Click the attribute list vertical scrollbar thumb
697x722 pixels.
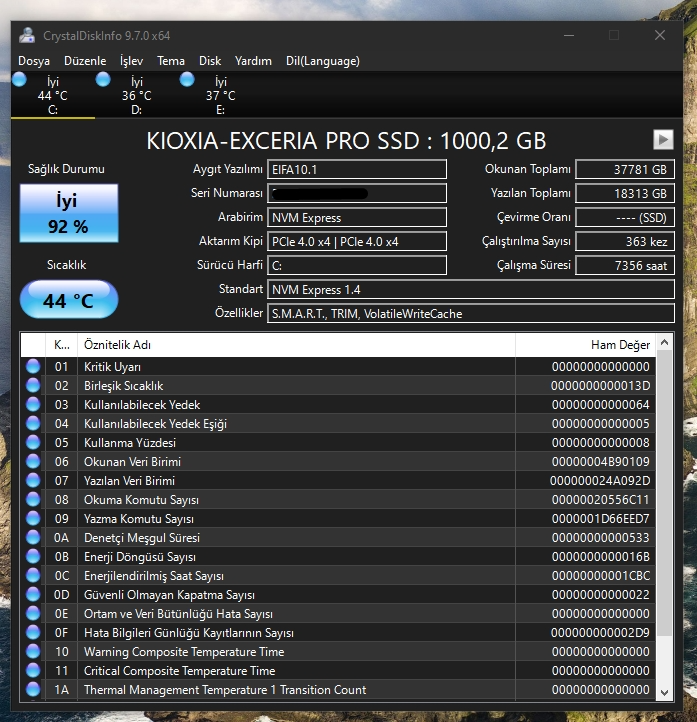(664, 494)
